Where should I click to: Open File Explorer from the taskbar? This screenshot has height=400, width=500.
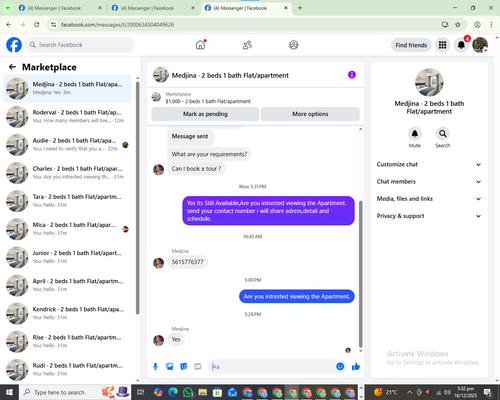point(203,392)
